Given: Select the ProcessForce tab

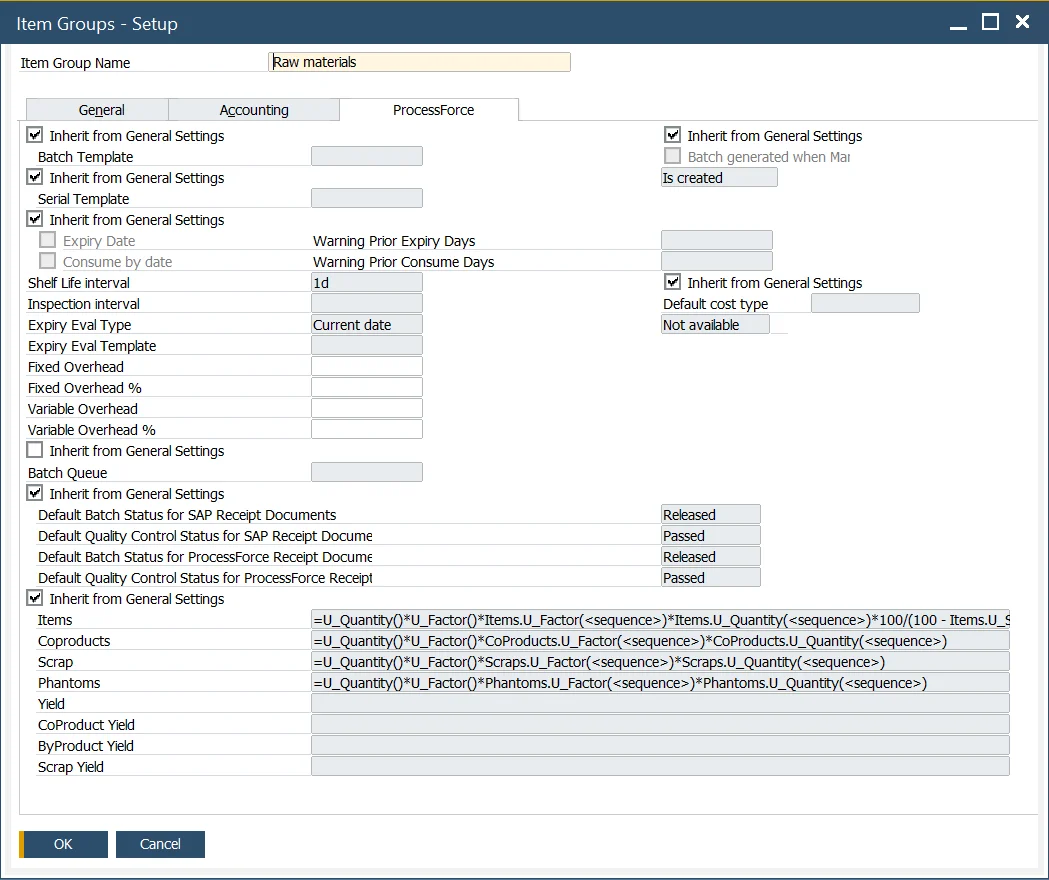Looking at the screenshot, I should tap(433, 110).
